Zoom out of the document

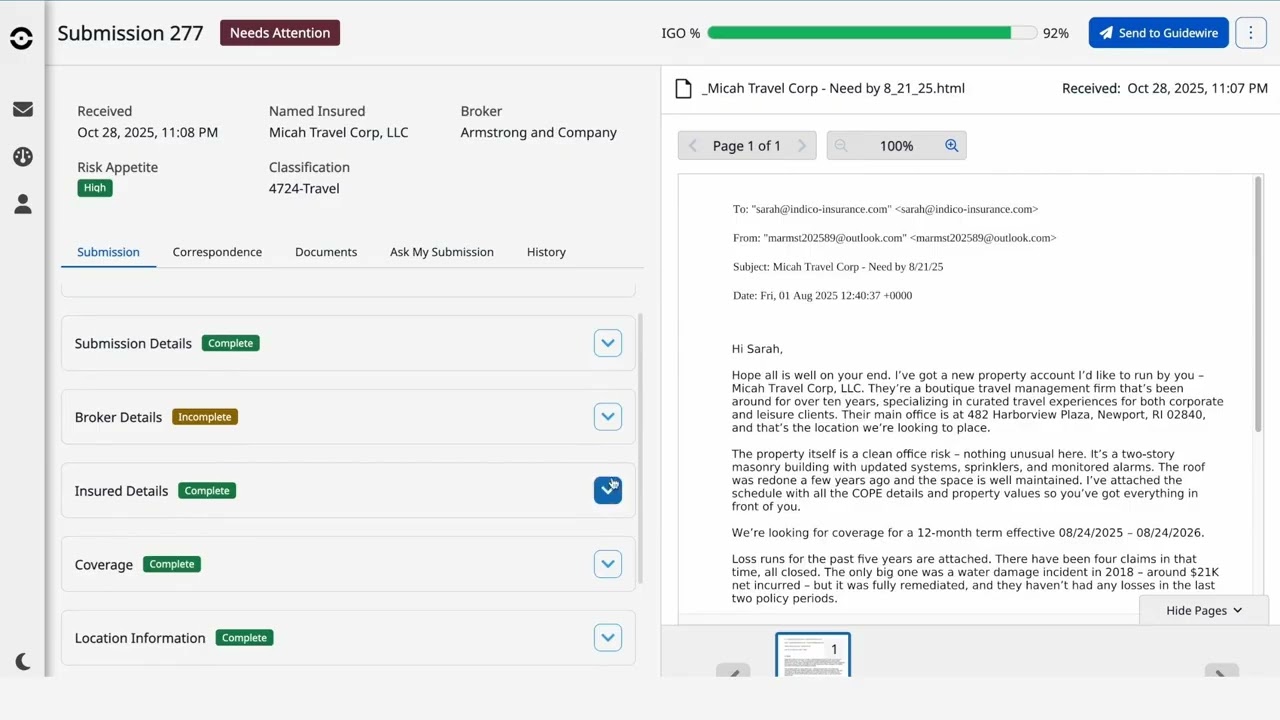tap(841, 146)
